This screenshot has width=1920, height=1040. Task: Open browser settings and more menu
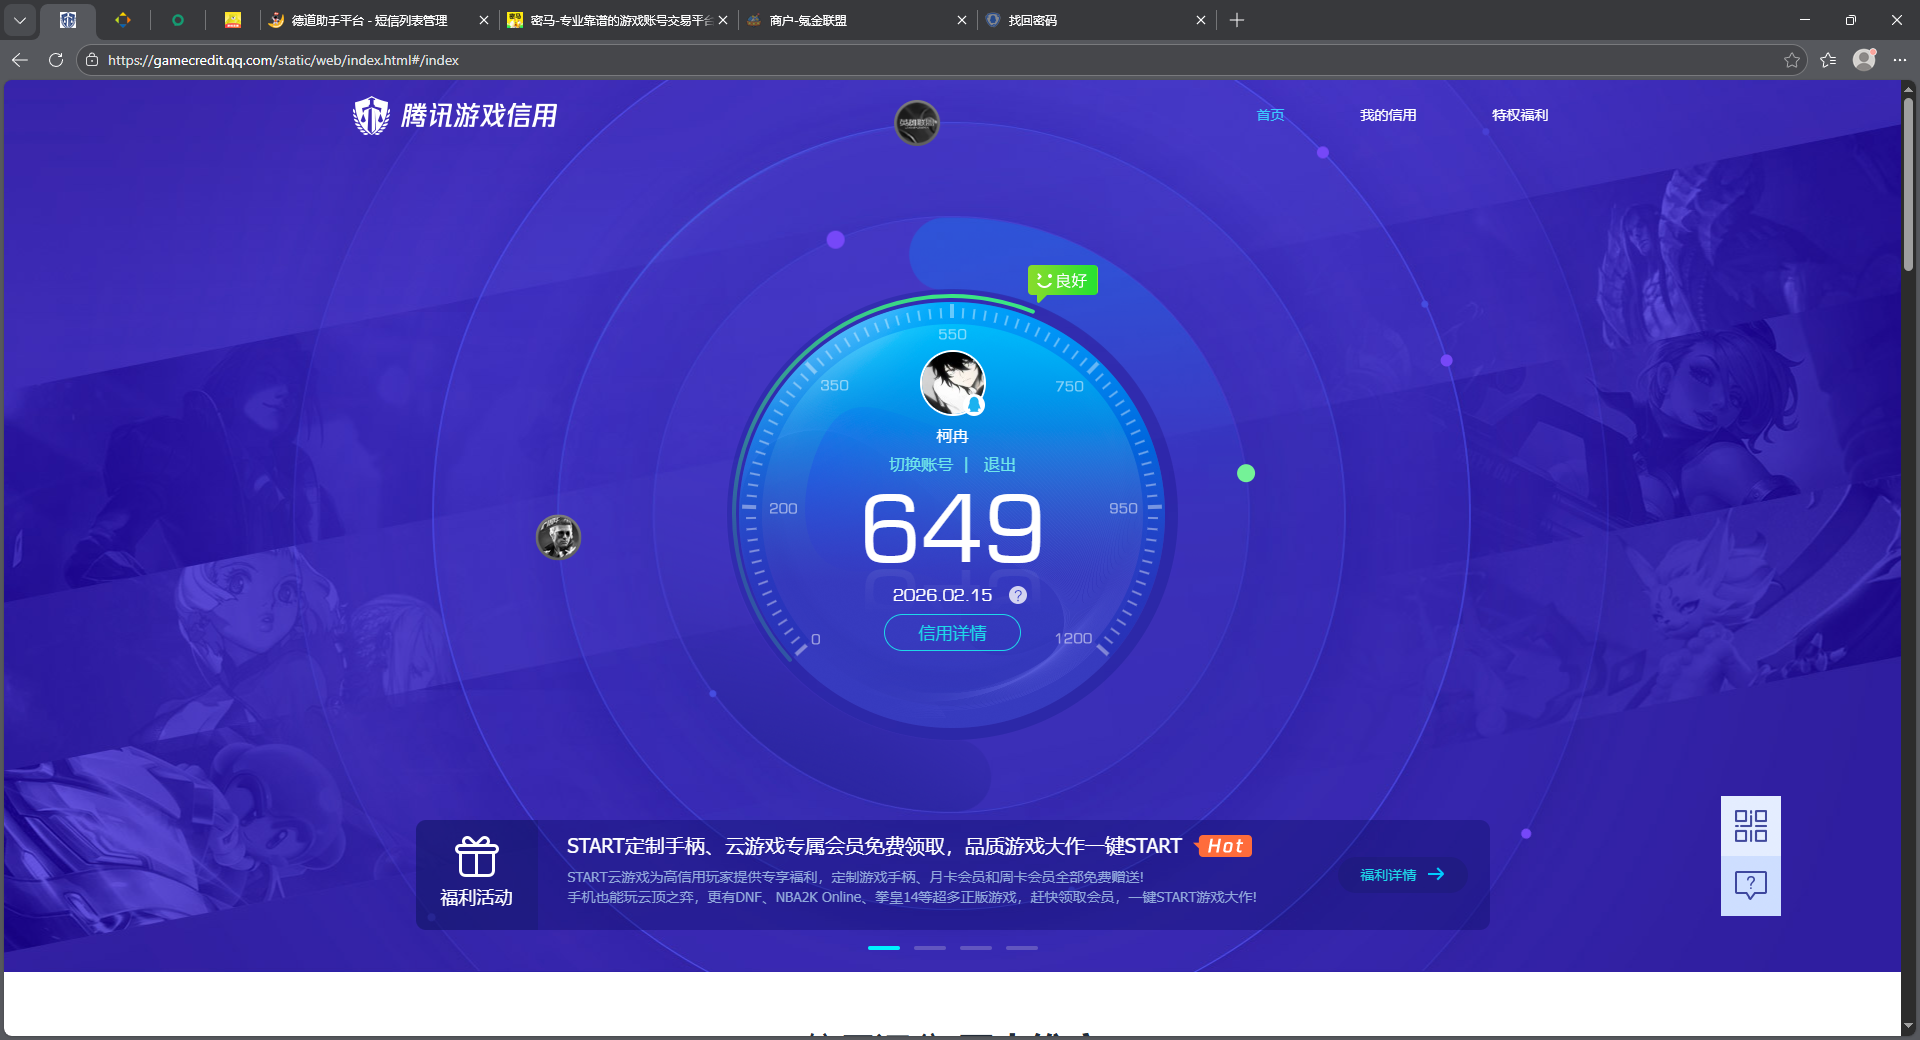coord(1900,60)
